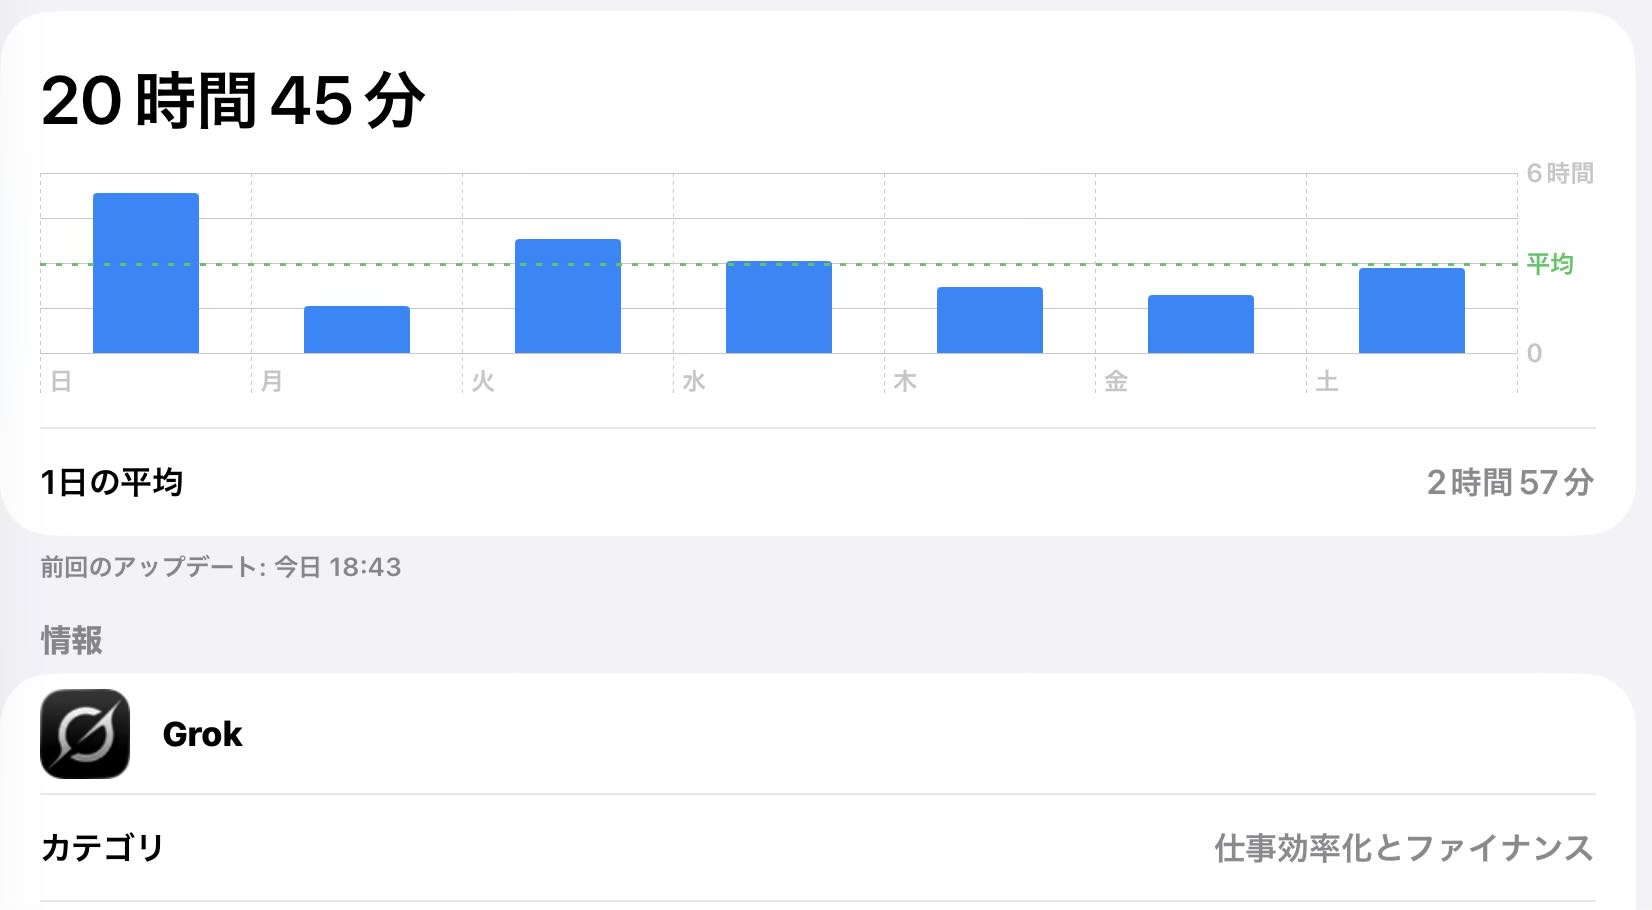This screenshot has height=910, width=1652.
Task: Tap the 1日の平均 row label
Action: pos(112,483)
